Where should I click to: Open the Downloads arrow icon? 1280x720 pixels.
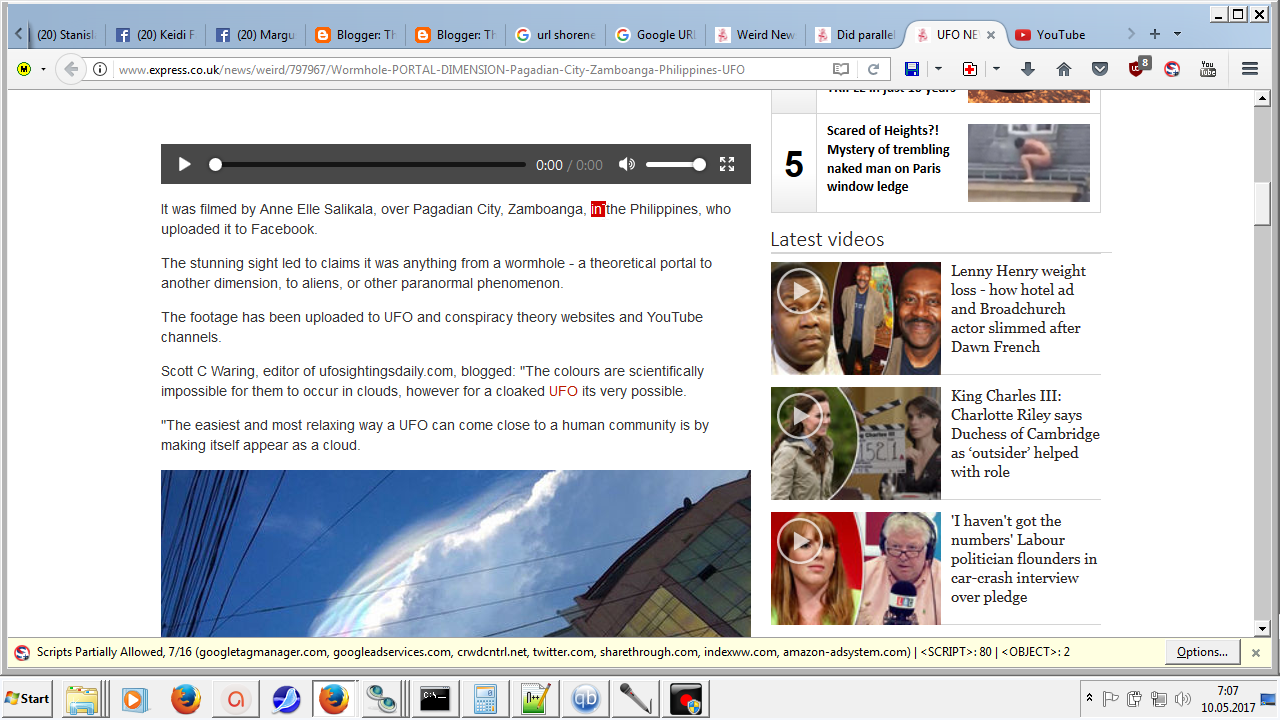[x=1028, y=69]
